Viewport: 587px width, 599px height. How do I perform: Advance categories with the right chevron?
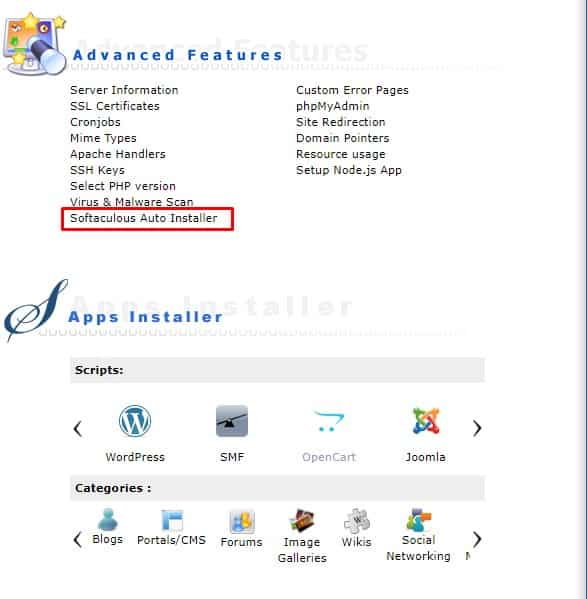pos(477,539)
